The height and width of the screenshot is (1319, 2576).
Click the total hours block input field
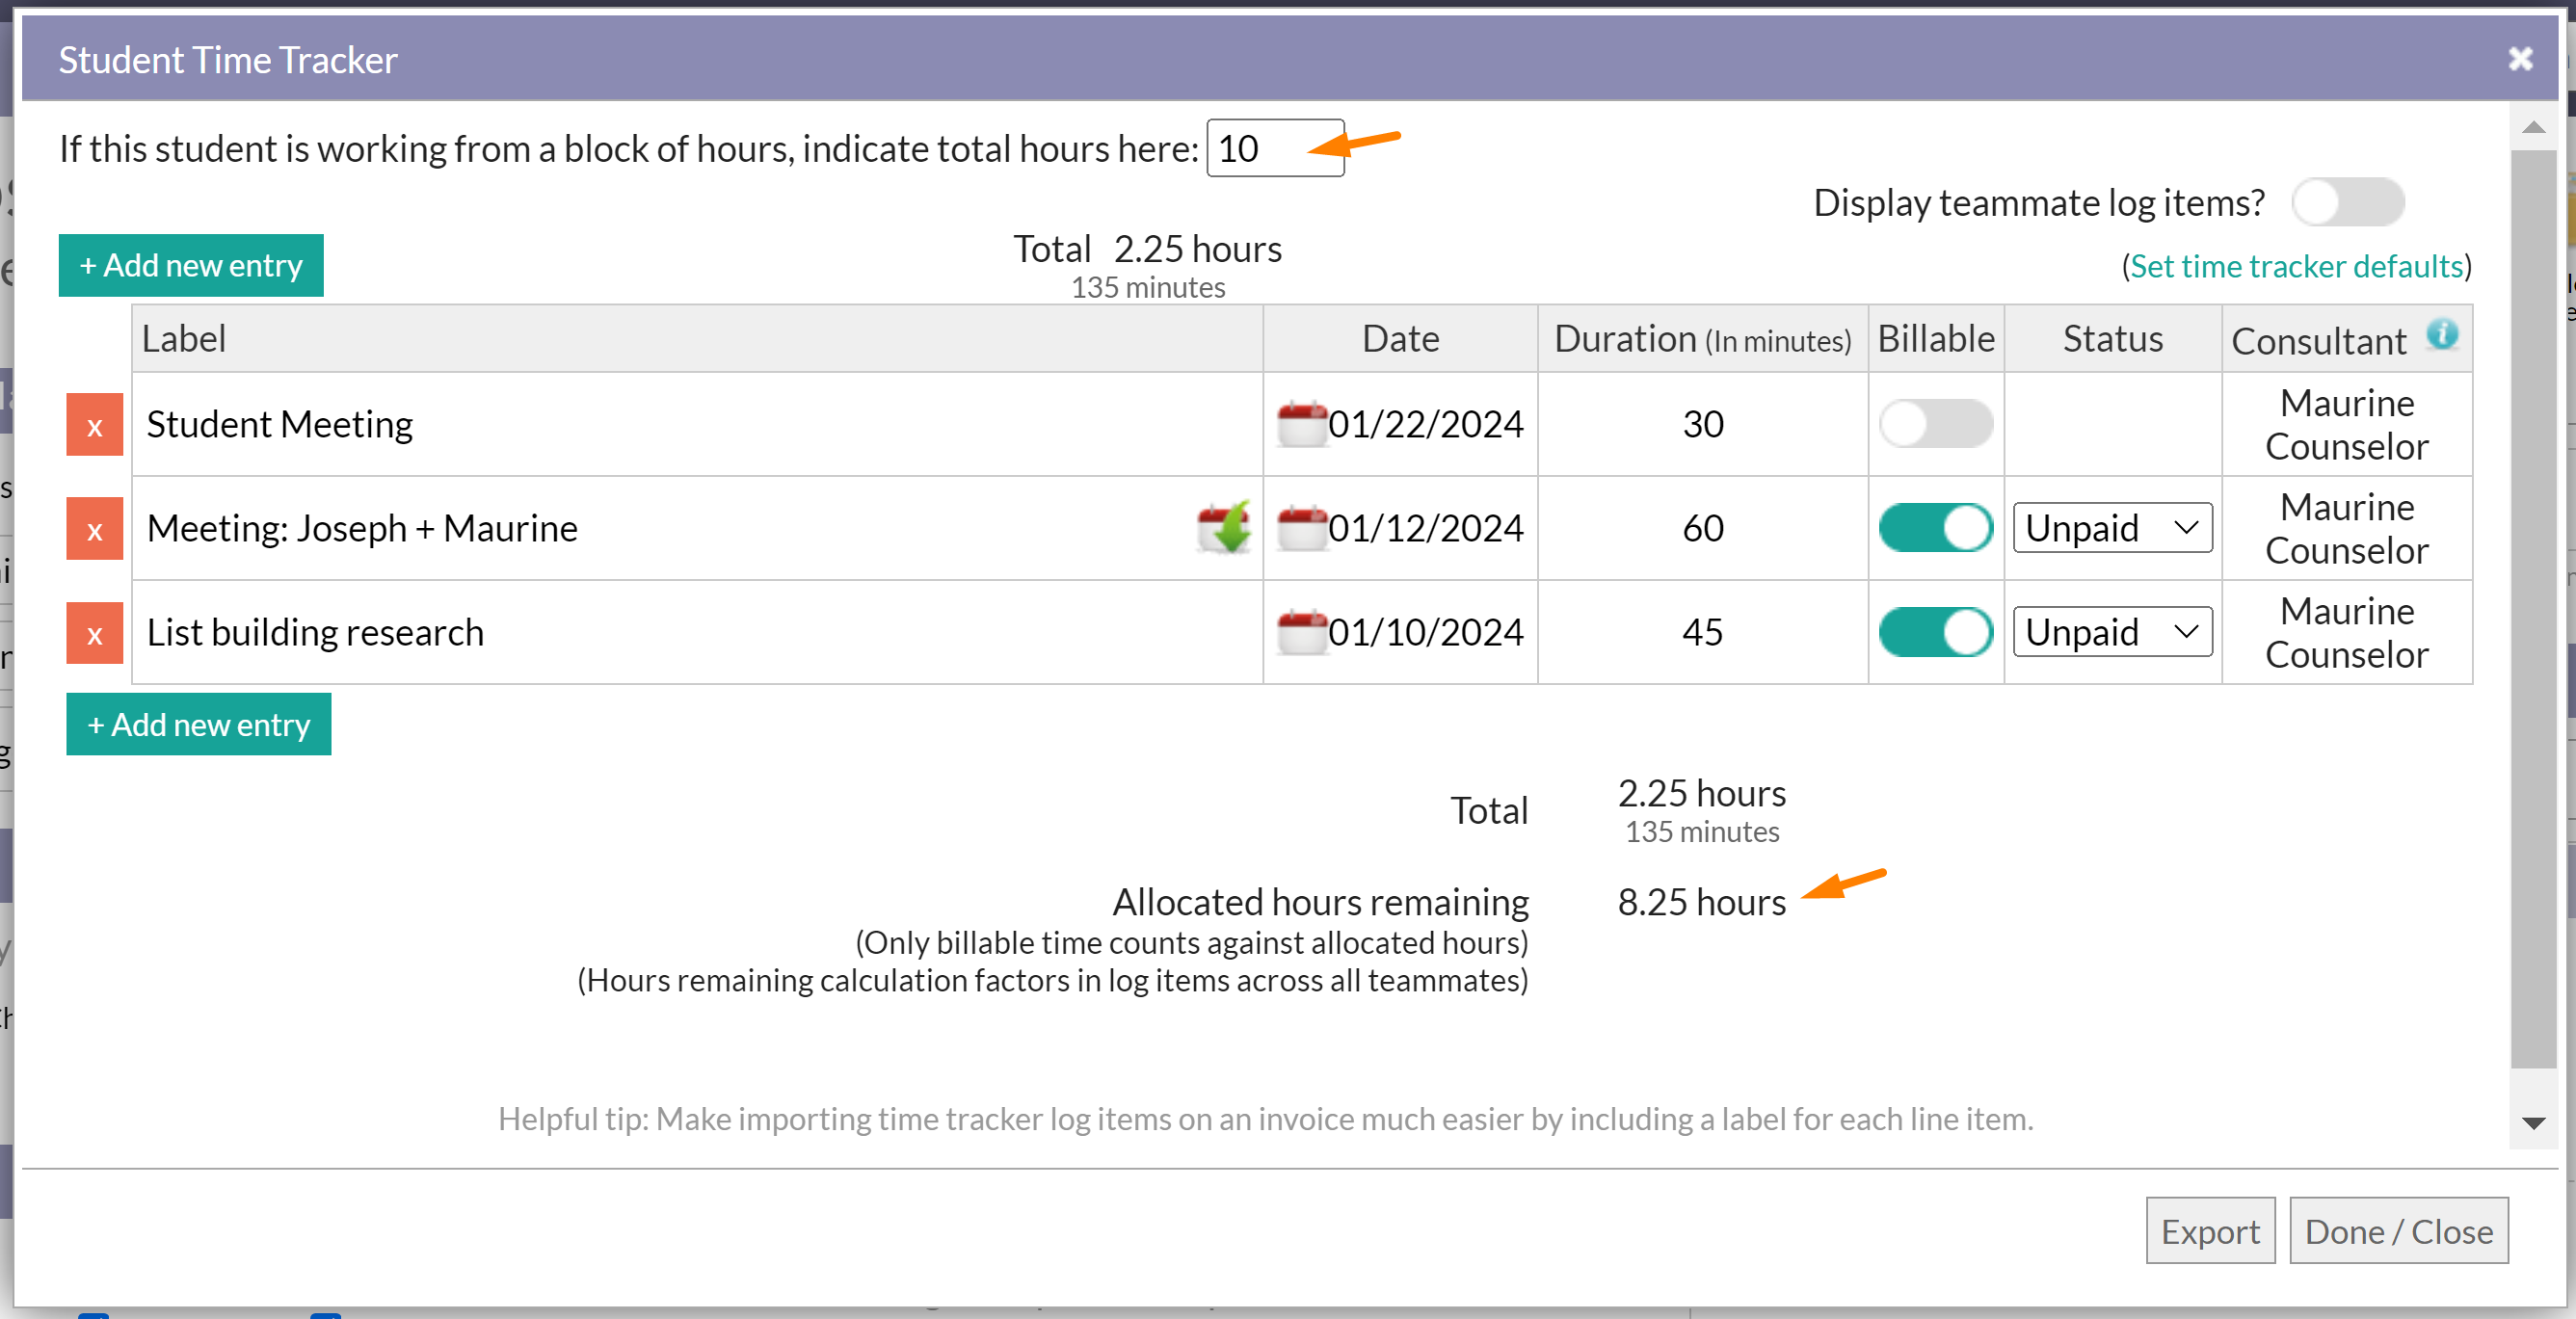pyautogui.click(x=1275, y=148)
